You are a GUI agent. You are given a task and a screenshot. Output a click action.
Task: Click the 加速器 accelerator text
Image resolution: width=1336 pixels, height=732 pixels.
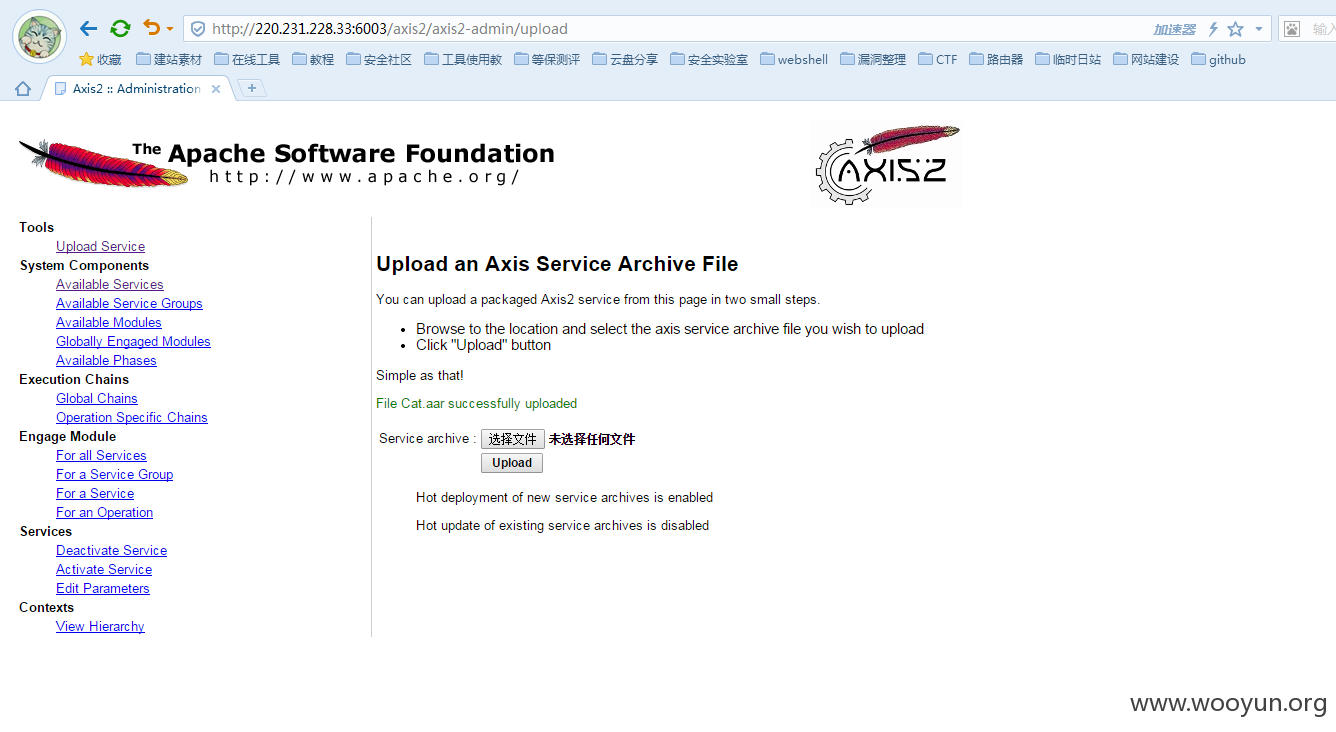point(1174,29)
